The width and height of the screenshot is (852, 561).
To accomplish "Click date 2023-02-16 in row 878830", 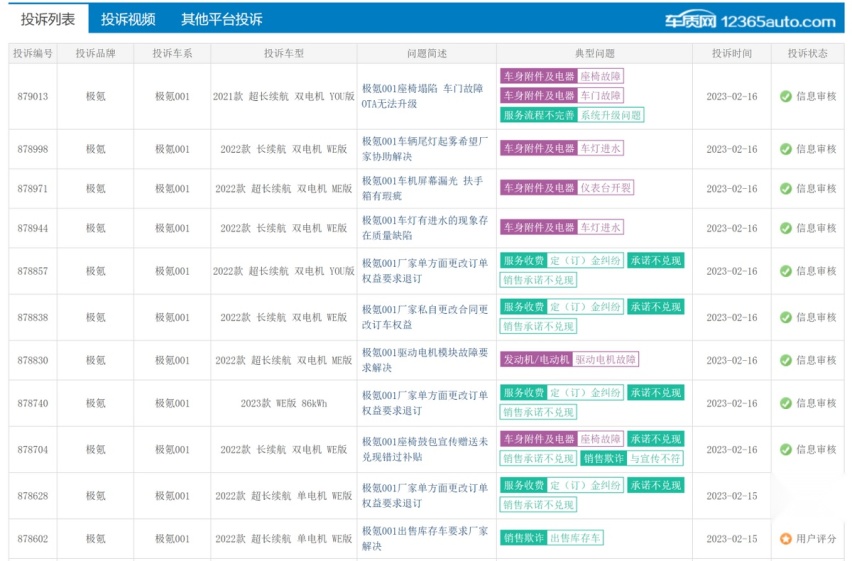I will (732, 360).
